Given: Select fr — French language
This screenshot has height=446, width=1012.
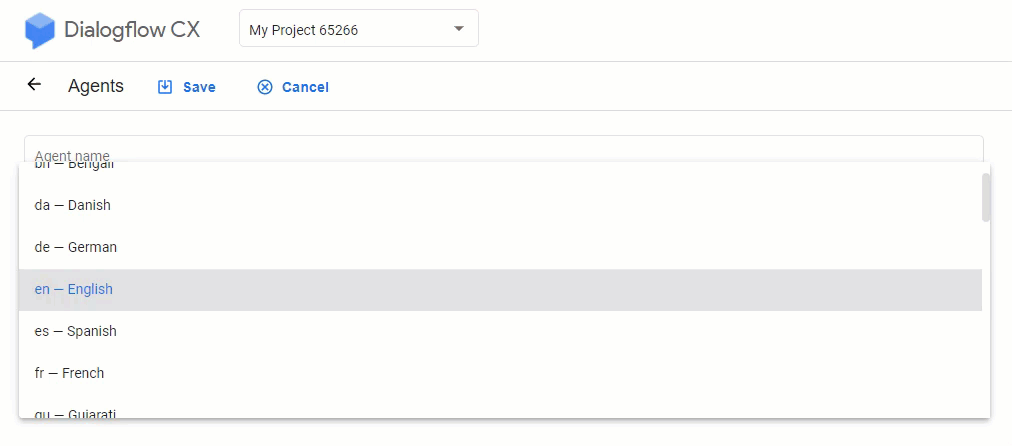Looking at the screenshot, I should (500, 373).
